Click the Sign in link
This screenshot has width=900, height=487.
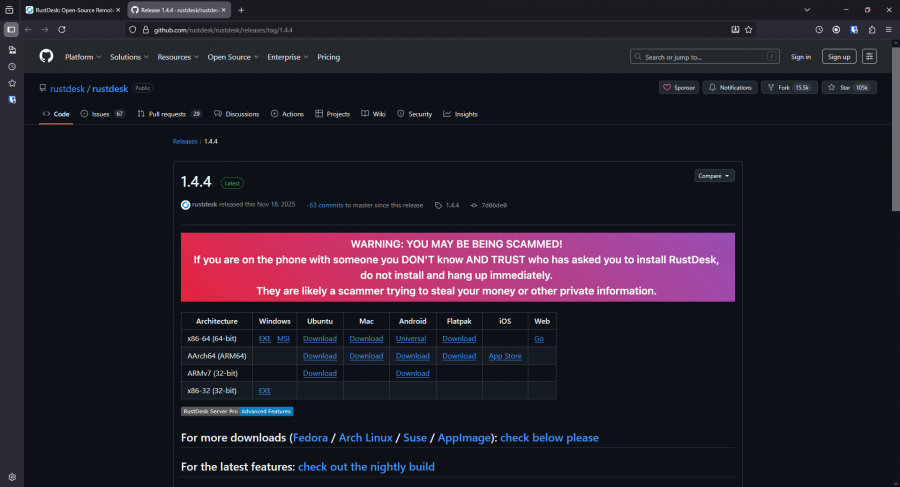(801, 56)
